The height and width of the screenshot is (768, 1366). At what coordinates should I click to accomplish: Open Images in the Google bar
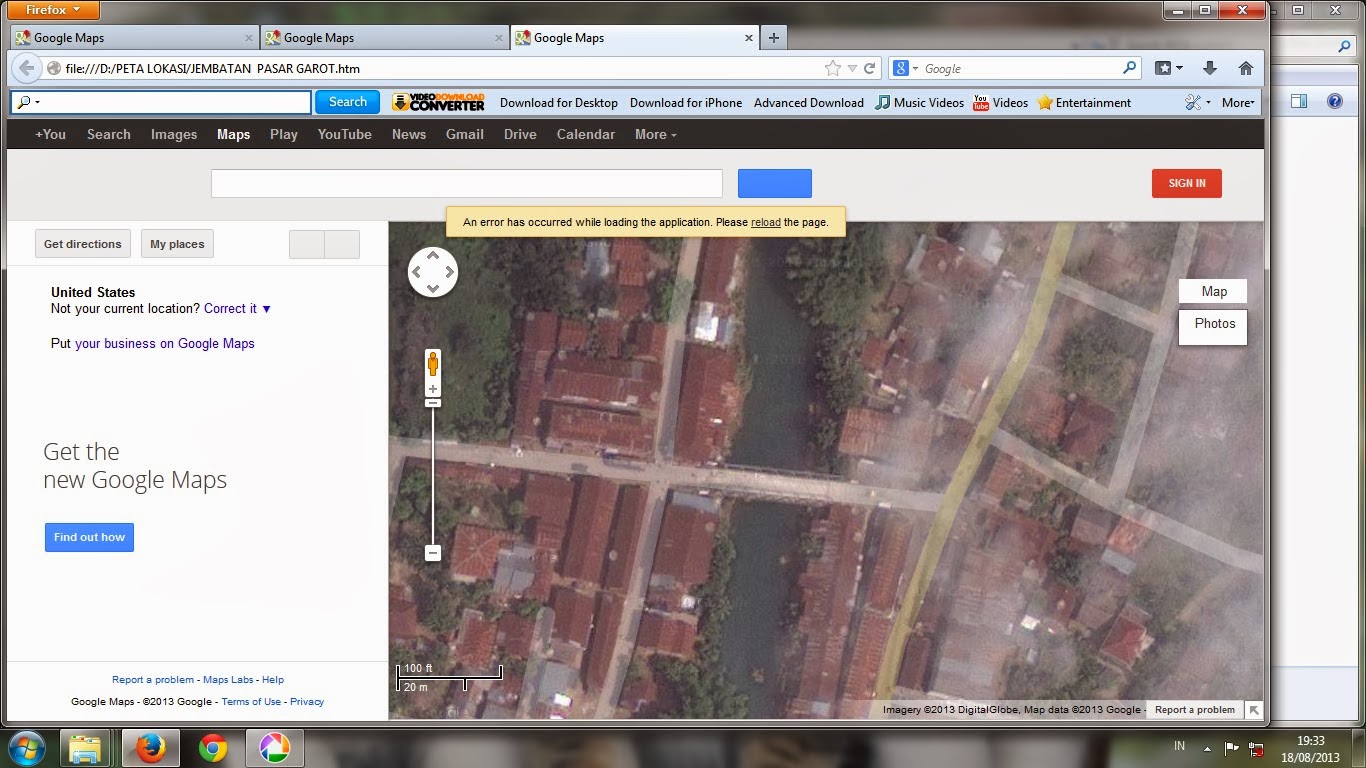click(174, 134)
